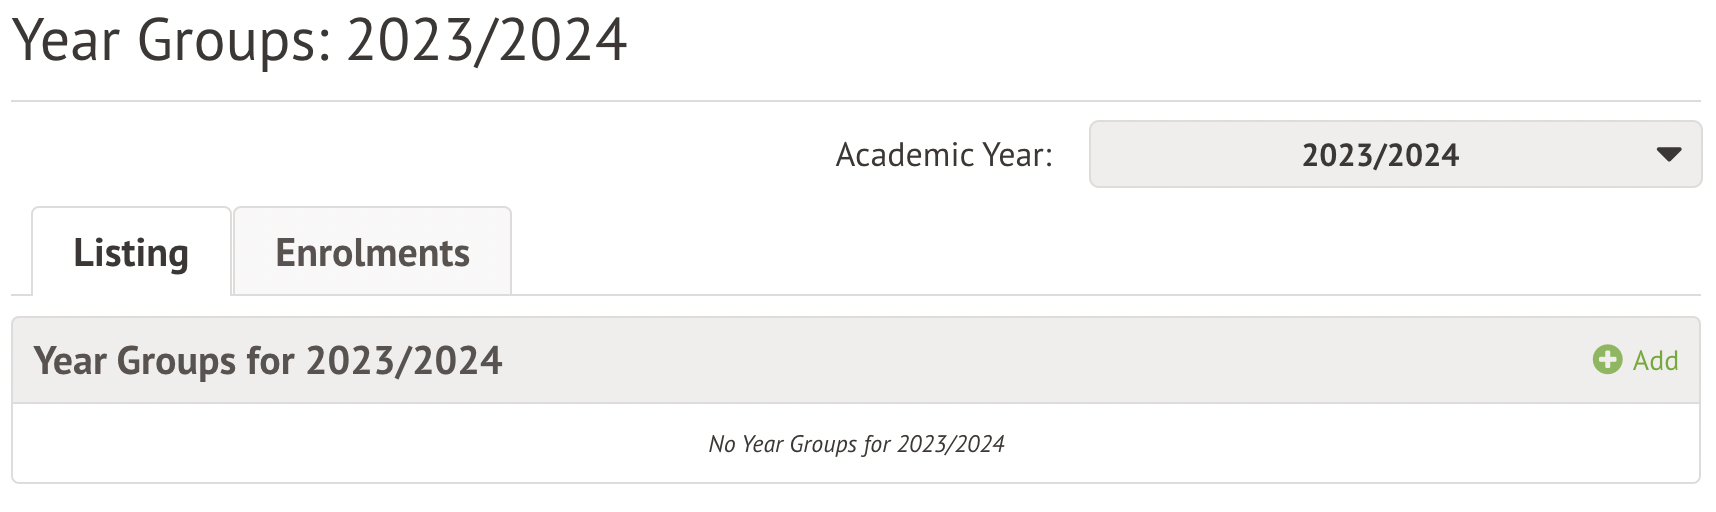Open the Academic Year dropdown
The image size is (1716, 512).
coord(1394,155)
